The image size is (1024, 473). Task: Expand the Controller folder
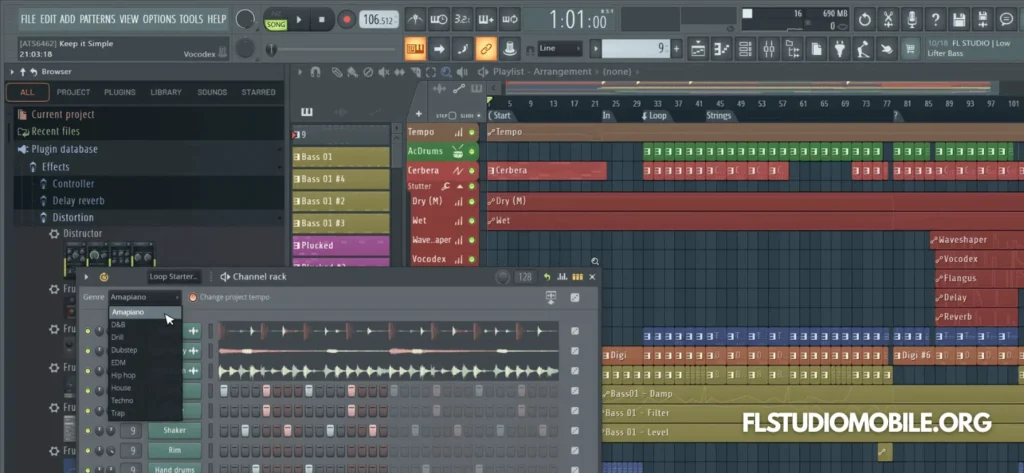pyautogui.click(x=73, y=184)
